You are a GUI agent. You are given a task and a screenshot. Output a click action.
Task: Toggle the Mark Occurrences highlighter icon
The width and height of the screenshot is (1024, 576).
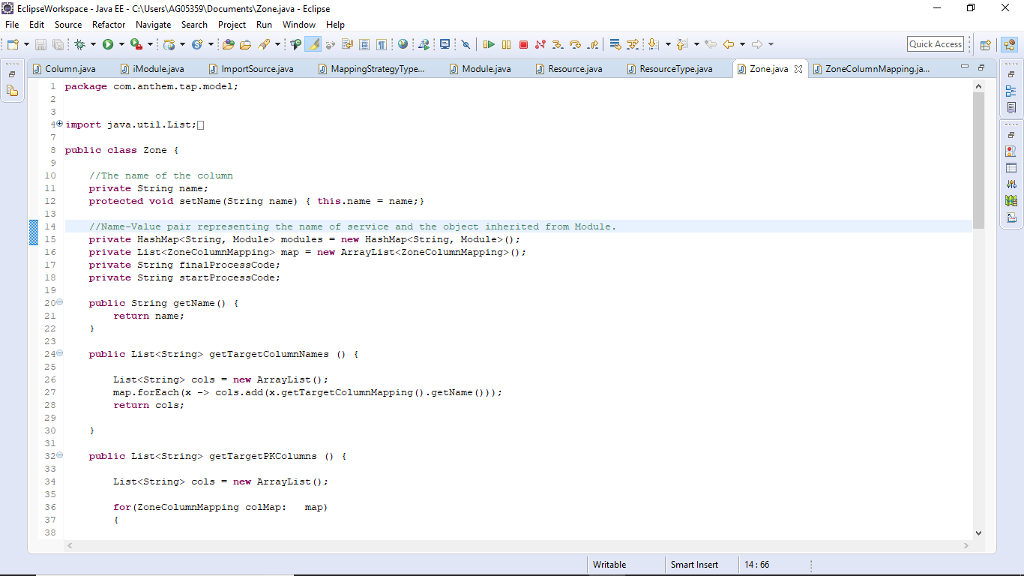(313, 44)
